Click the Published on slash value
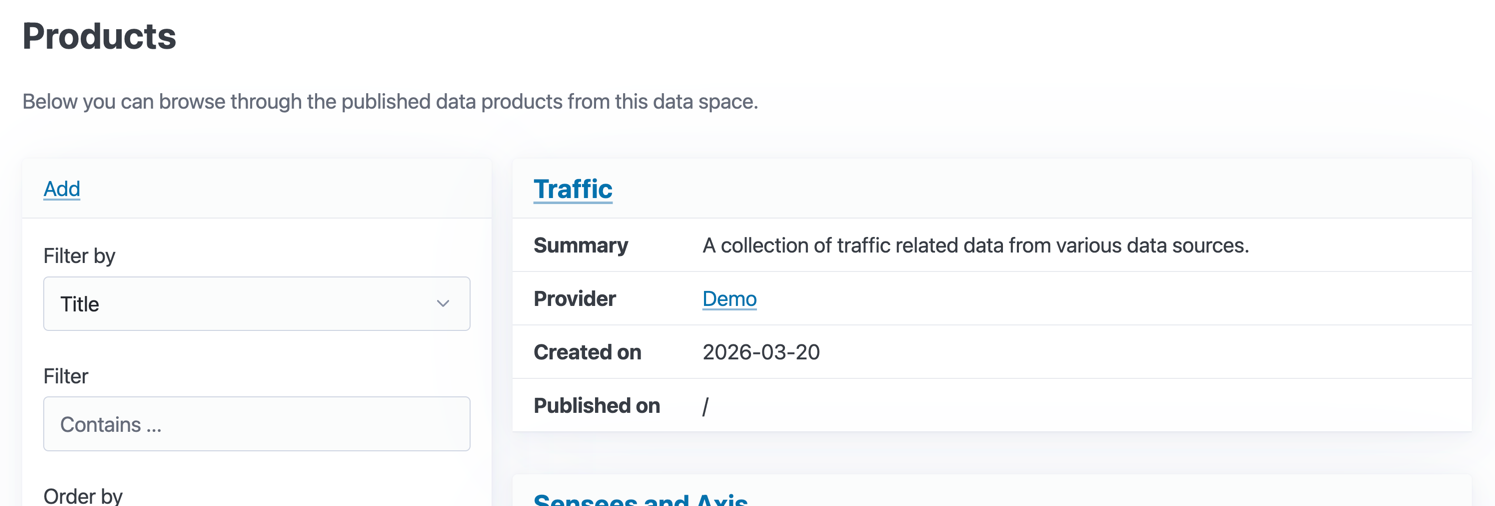 705,406
